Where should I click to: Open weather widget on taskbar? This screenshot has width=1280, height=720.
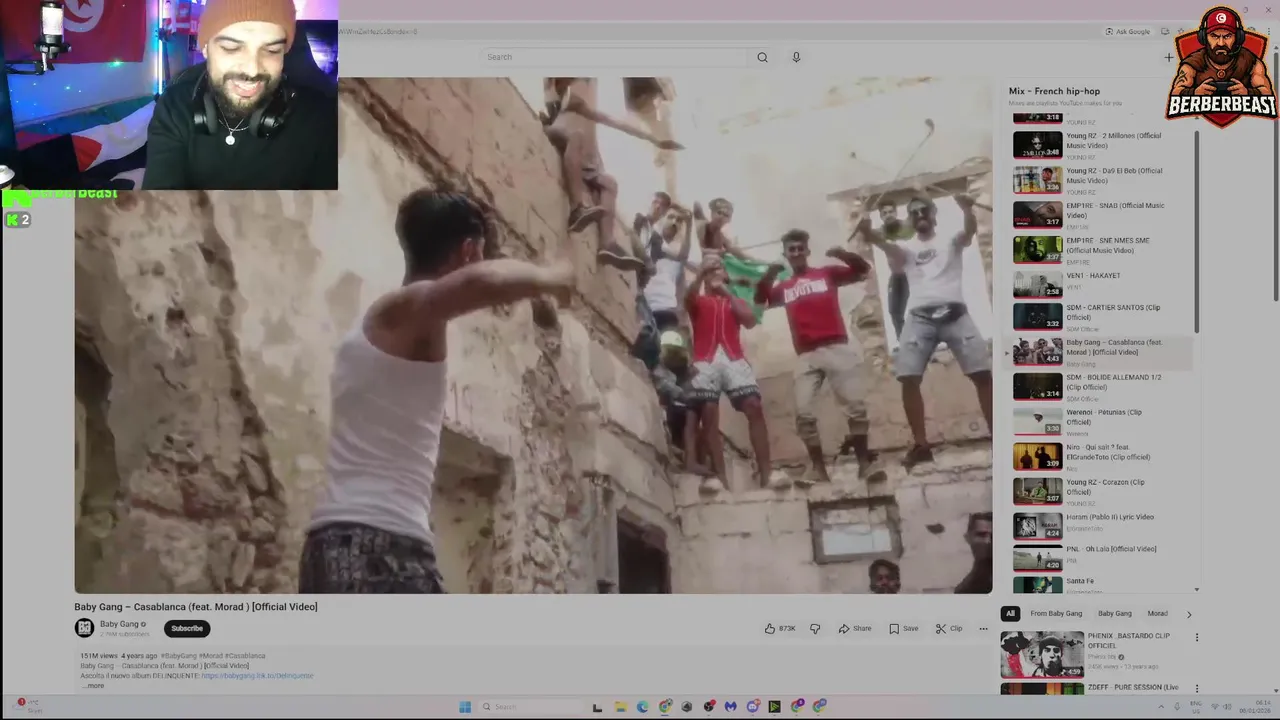tap(30, 706)
